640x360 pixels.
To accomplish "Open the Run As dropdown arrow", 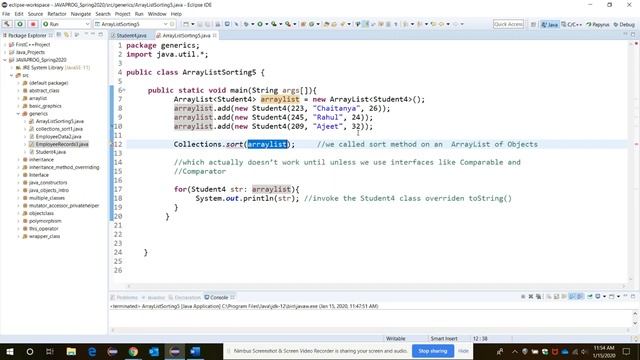I will tap(267, 24).
